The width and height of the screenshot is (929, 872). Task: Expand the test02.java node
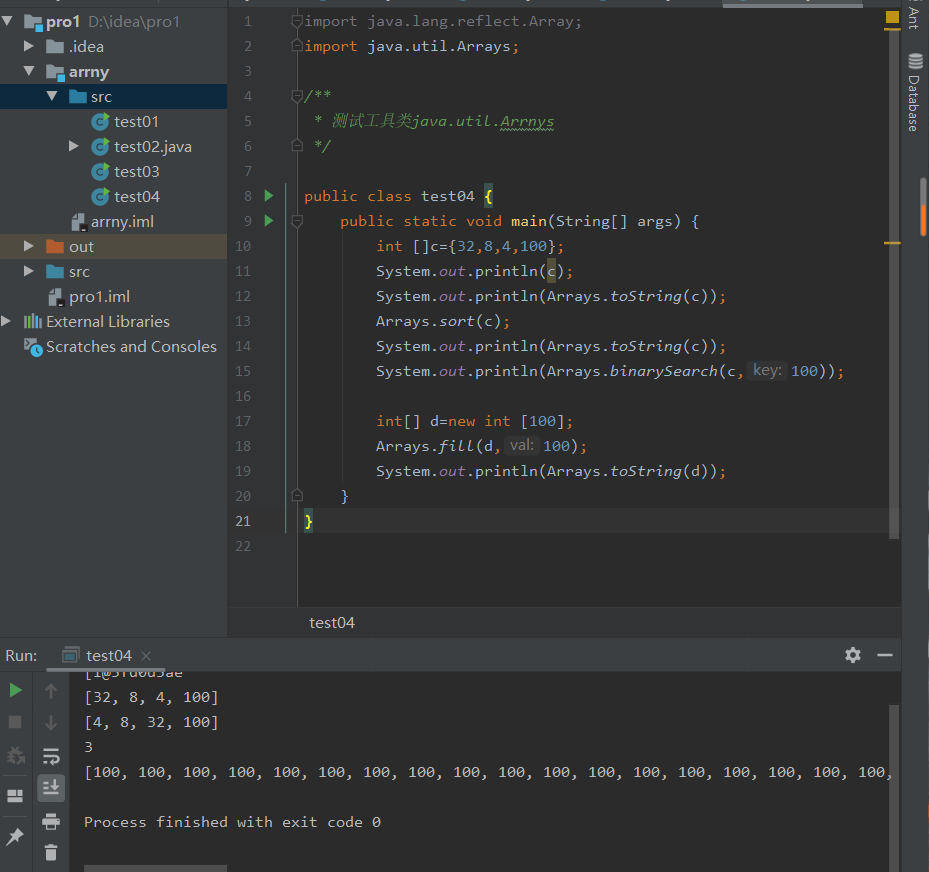tap(74, 147)
